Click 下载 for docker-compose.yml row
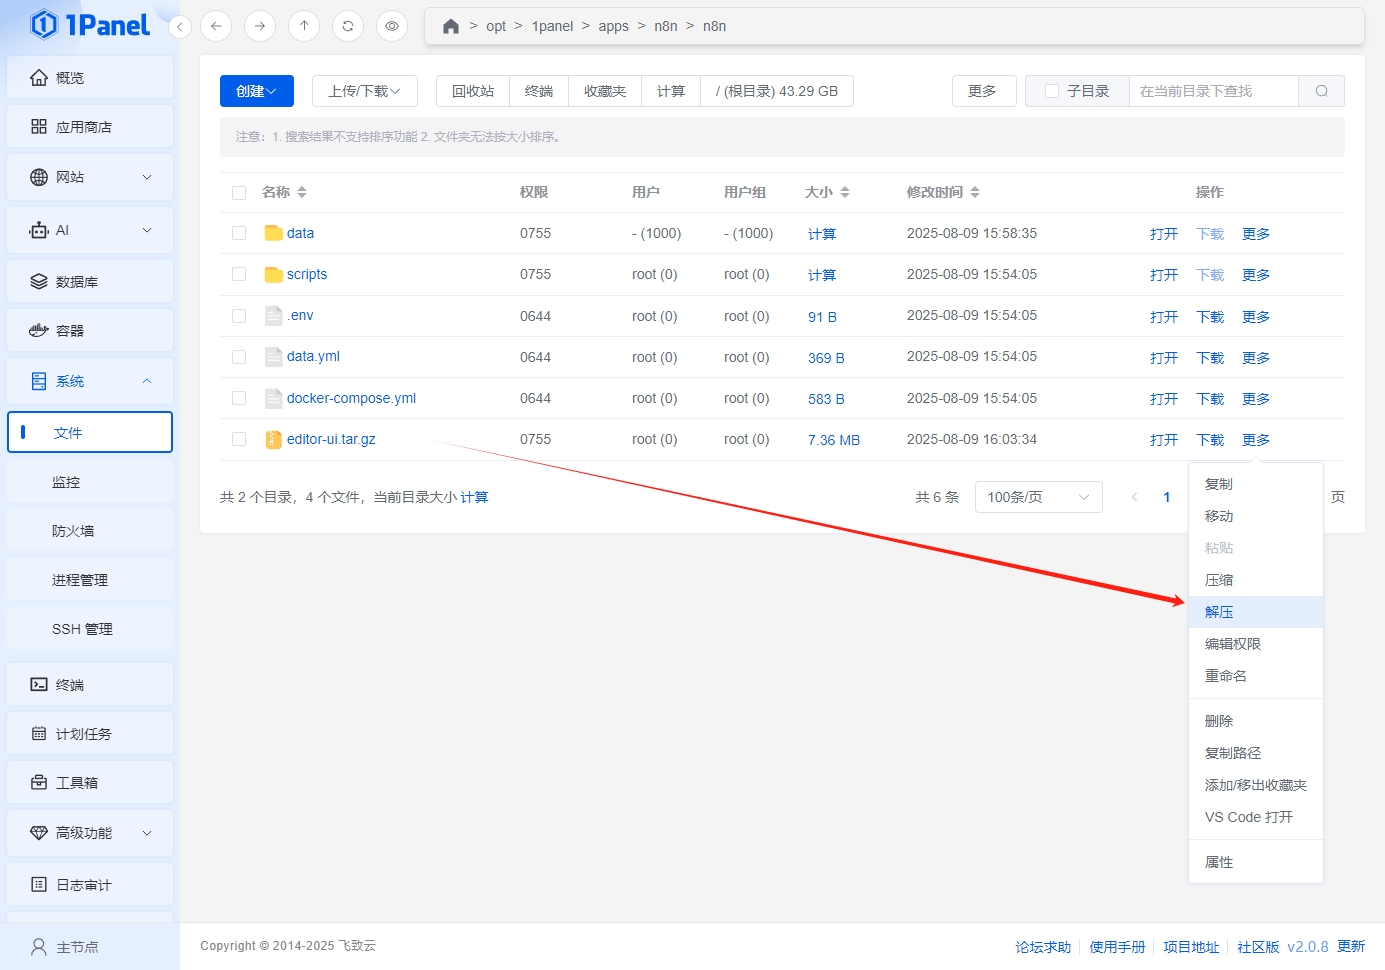This screenshot has height=970, width=1385. (x=1210, y=399)
